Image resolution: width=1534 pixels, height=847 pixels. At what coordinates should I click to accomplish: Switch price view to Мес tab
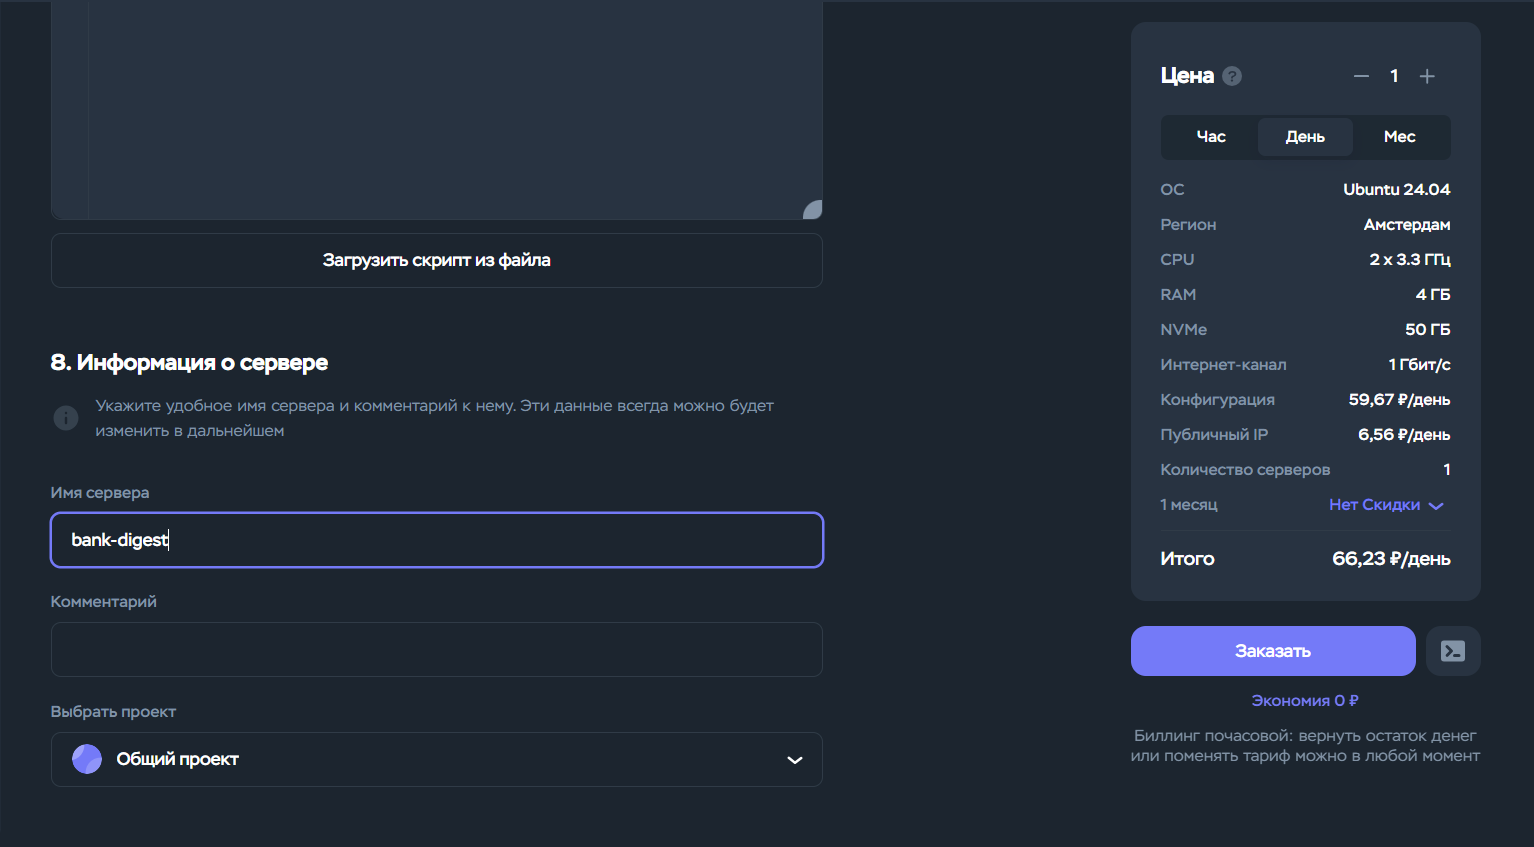pos(1399,137)
